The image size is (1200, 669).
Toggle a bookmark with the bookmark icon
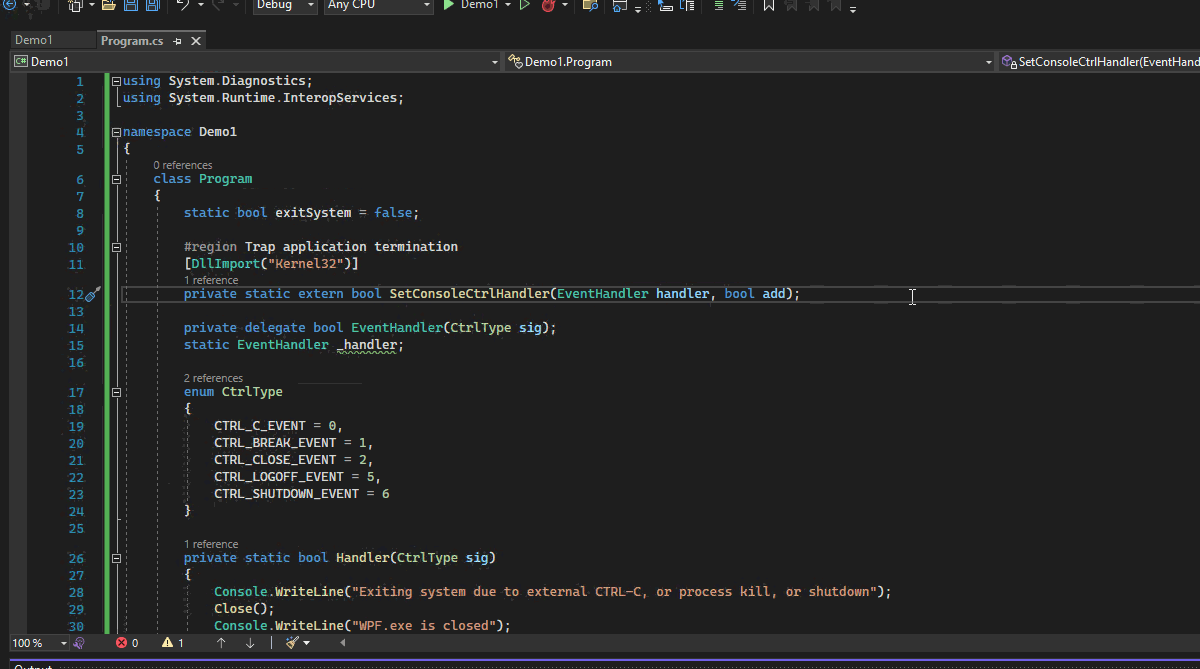point(768,5)
